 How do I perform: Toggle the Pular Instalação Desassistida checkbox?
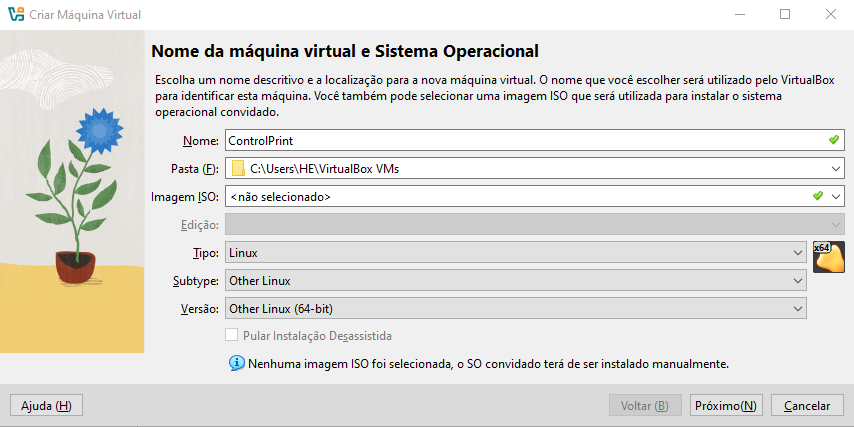pyautogui.click(x=233, y=336)
